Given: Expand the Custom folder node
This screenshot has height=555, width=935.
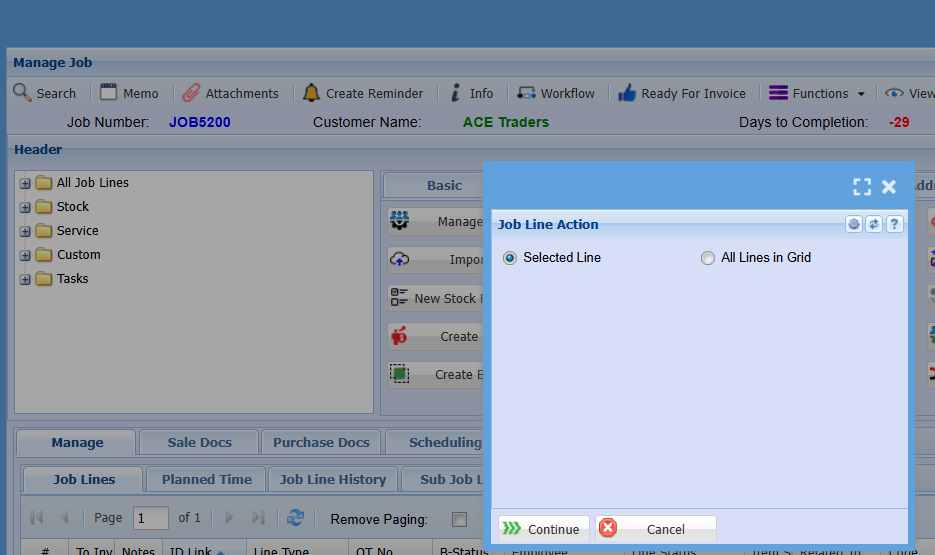Looking at the screenshot, I should point(25,255).
